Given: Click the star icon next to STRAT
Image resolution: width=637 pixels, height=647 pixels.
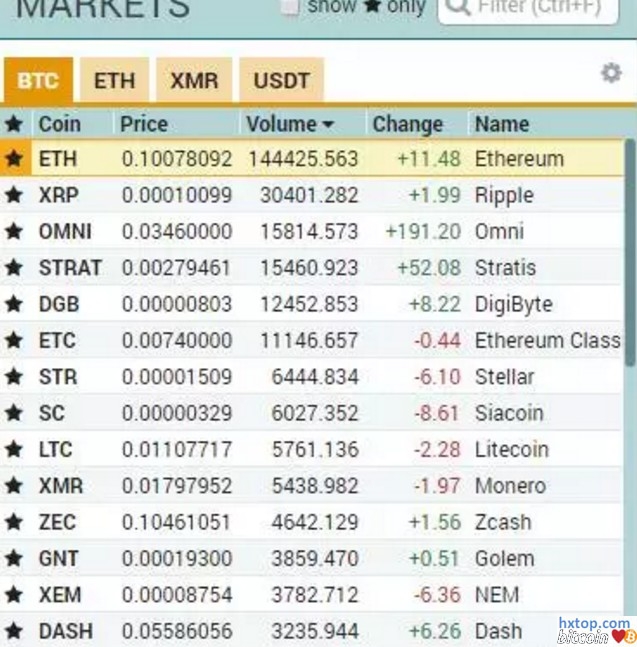Looking at the screenshot, I should [x=14, y=268].
